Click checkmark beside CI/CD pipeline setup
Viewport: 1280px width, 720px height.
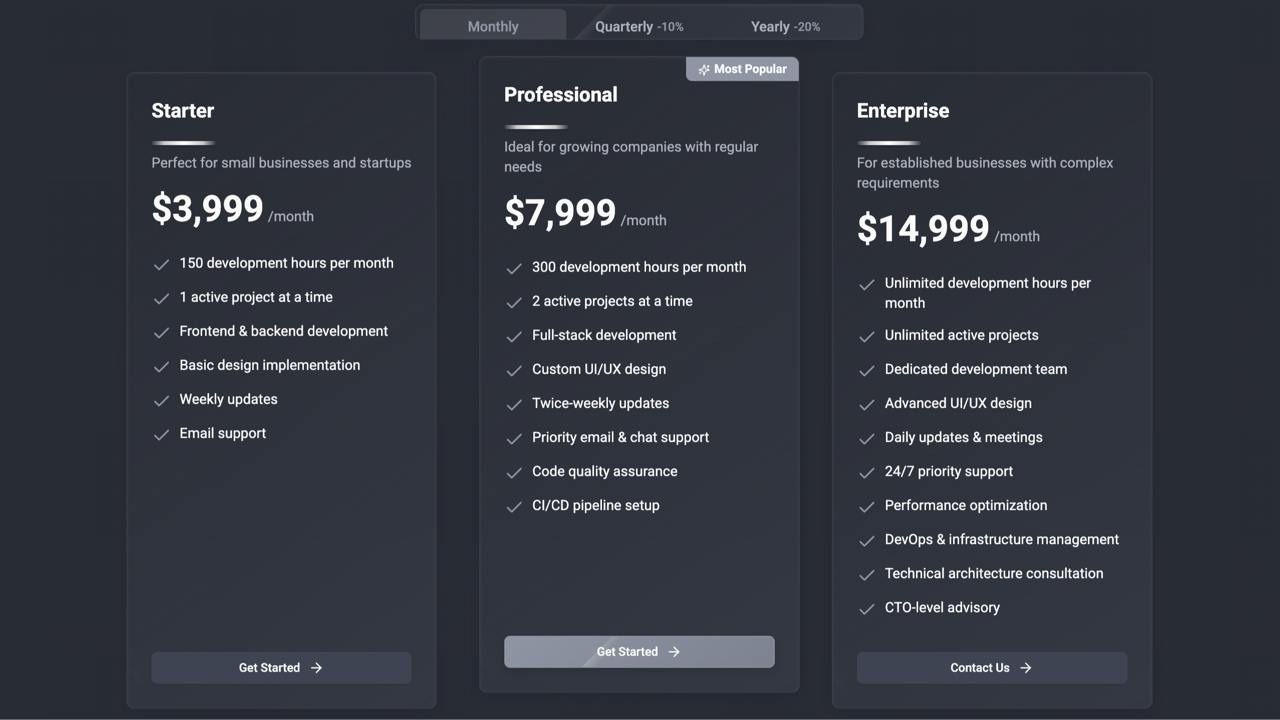coord(514,506)
